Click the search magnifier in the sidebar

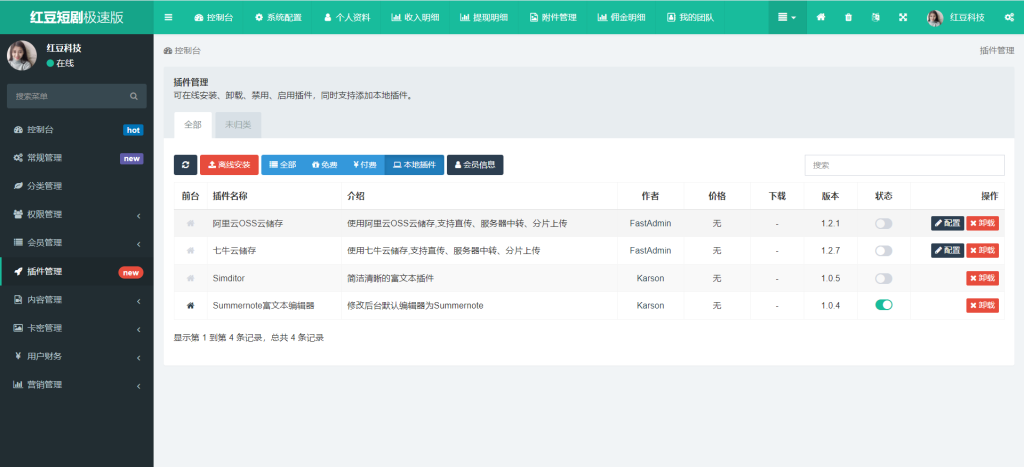134,96
